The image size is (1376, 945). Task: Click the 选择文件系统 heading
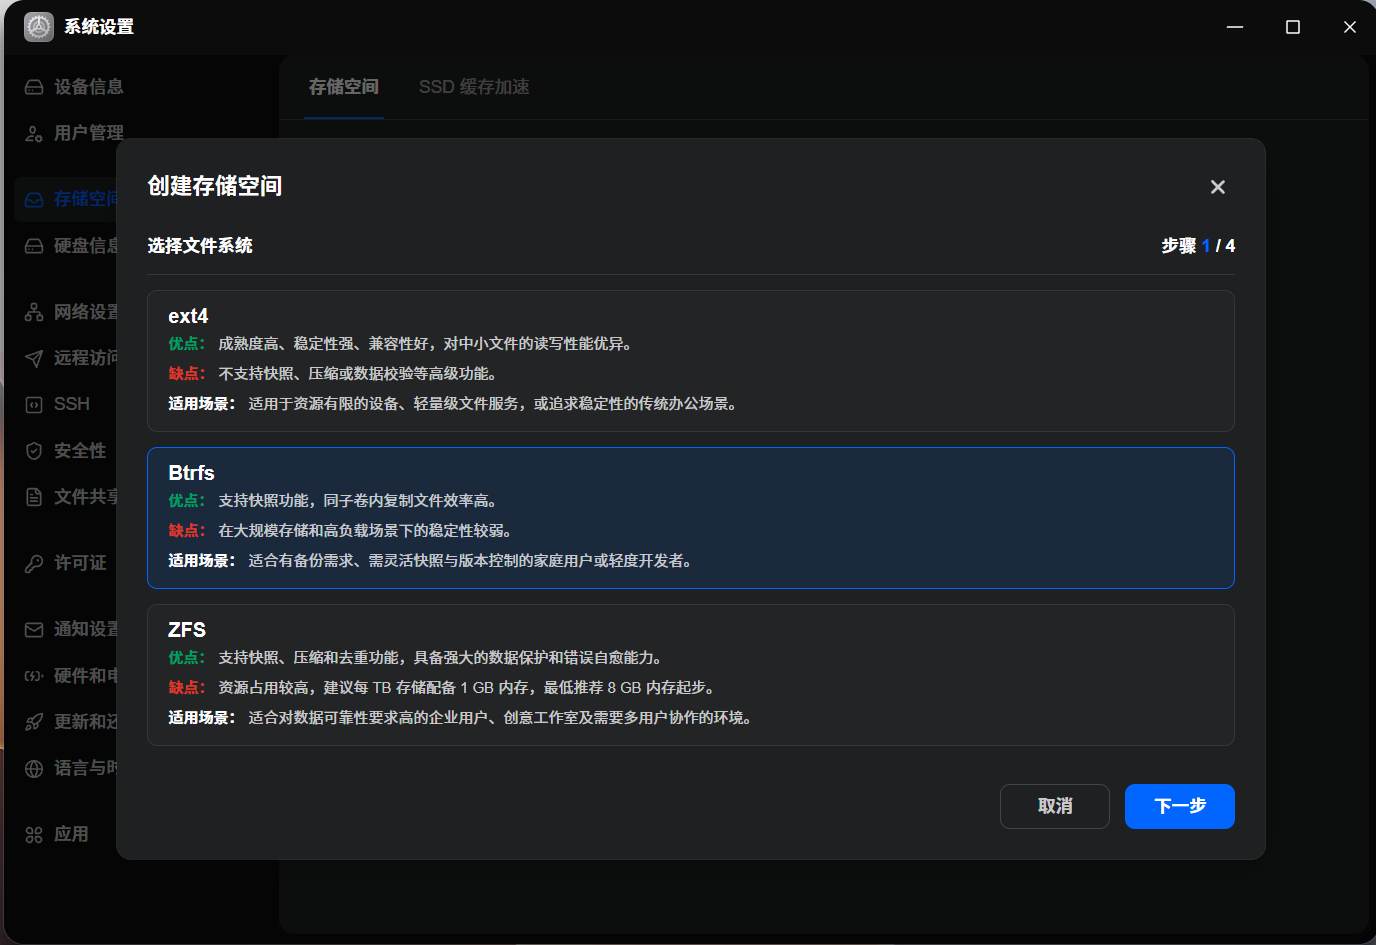tap(200, 246)
